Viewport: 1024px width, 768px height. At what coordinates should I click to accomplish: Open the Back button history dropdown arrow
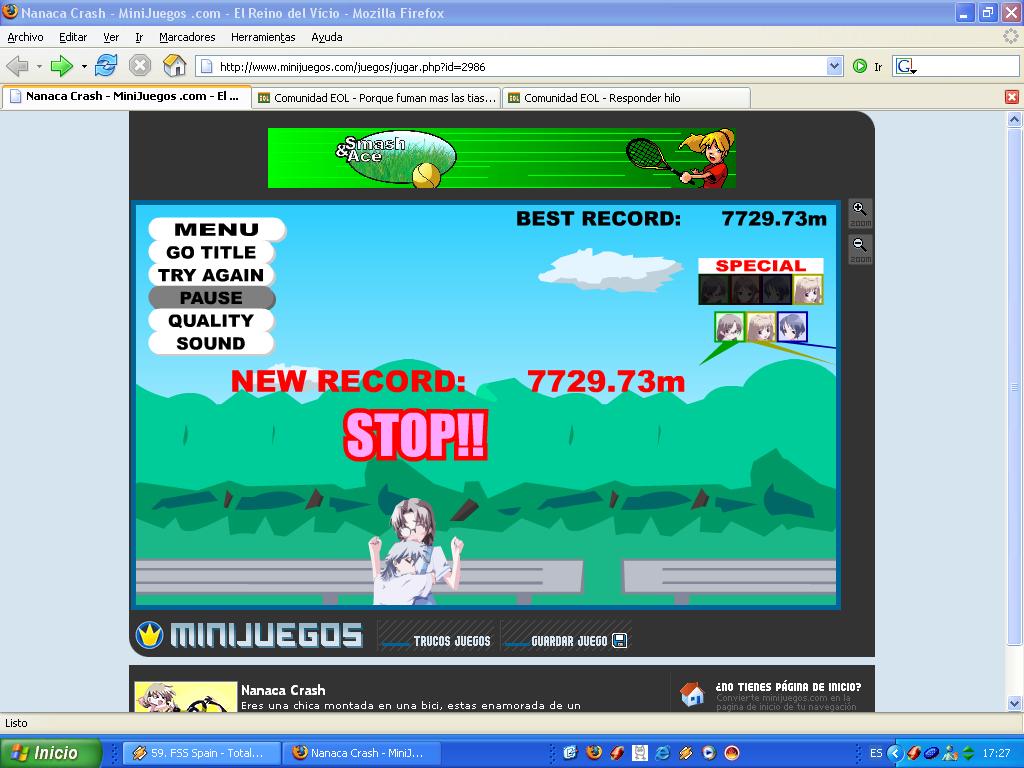coord(39,66)
